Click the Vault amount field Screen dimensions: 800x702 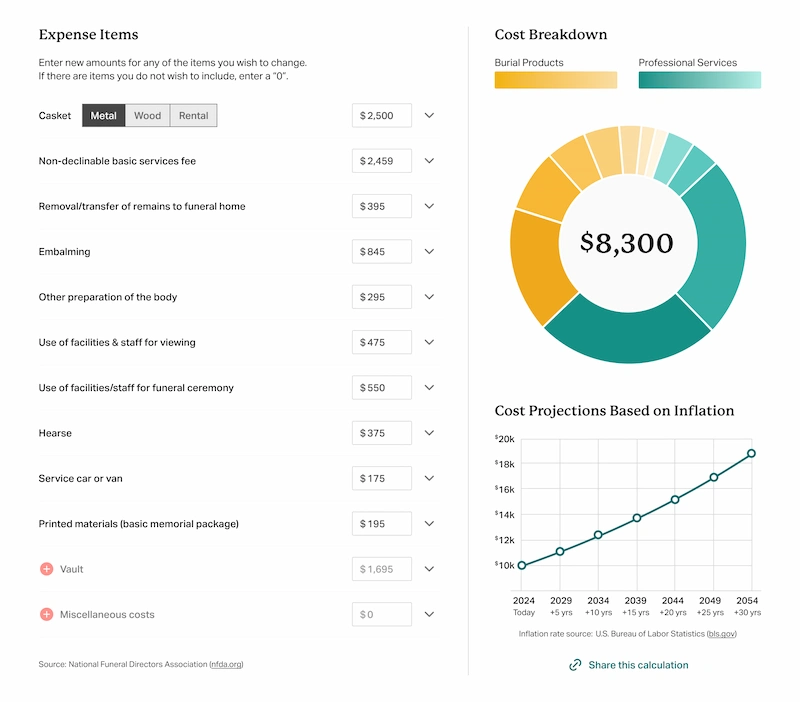(382, 569)
